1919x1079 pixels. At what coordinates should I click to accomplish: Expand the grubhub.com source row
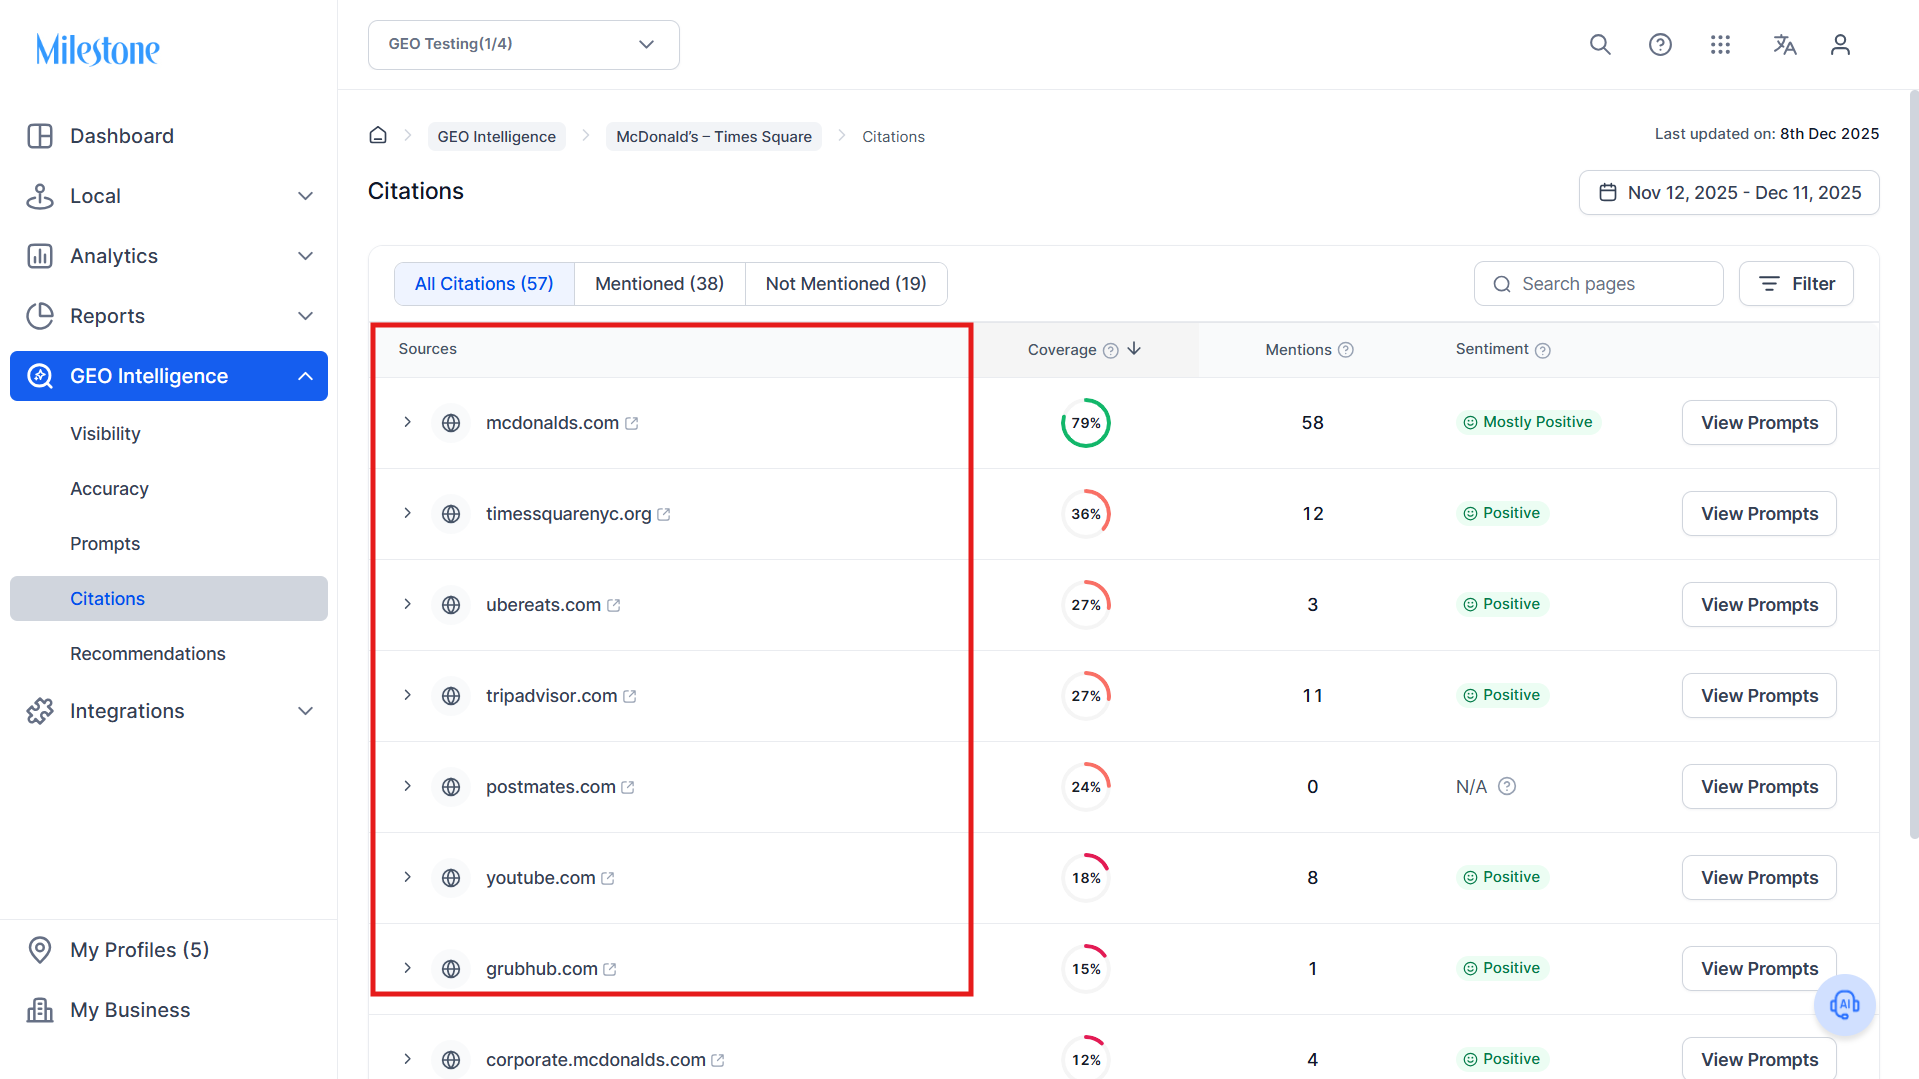(x=408, y=968)
